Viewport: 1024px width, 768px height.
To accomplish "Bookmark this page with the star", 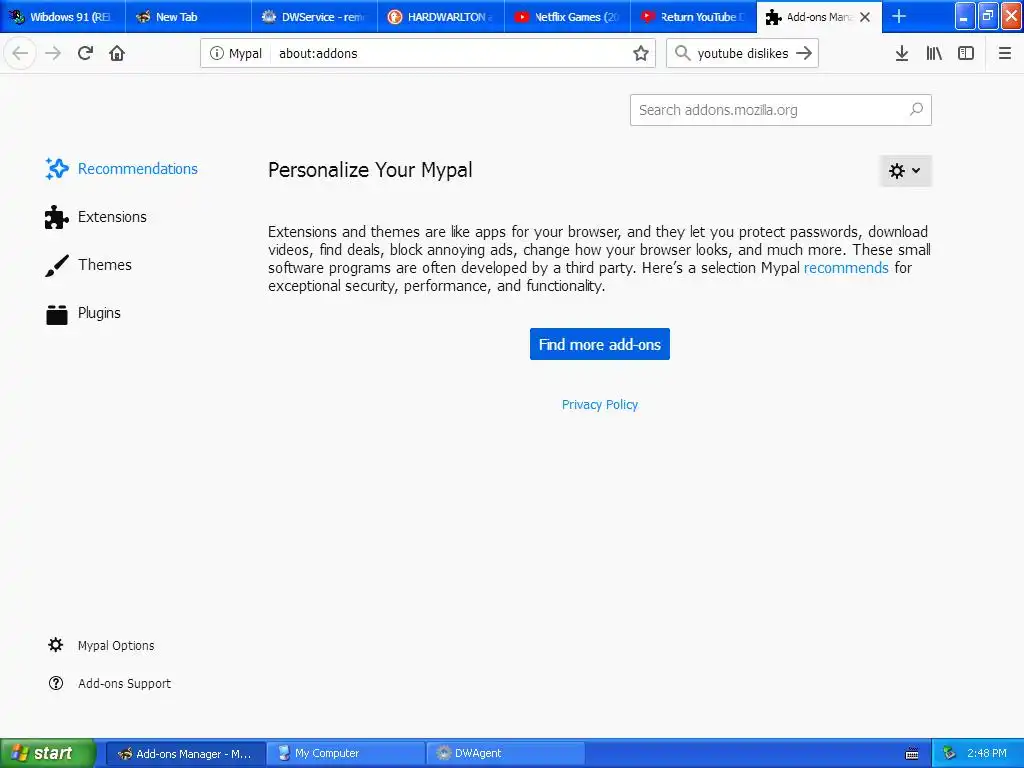I will click(641, 54).
